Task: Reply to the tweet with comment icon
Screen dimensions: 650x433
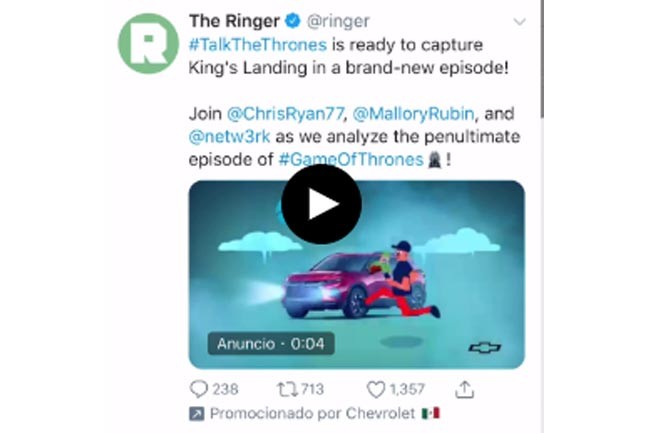Action: (199, 389)
